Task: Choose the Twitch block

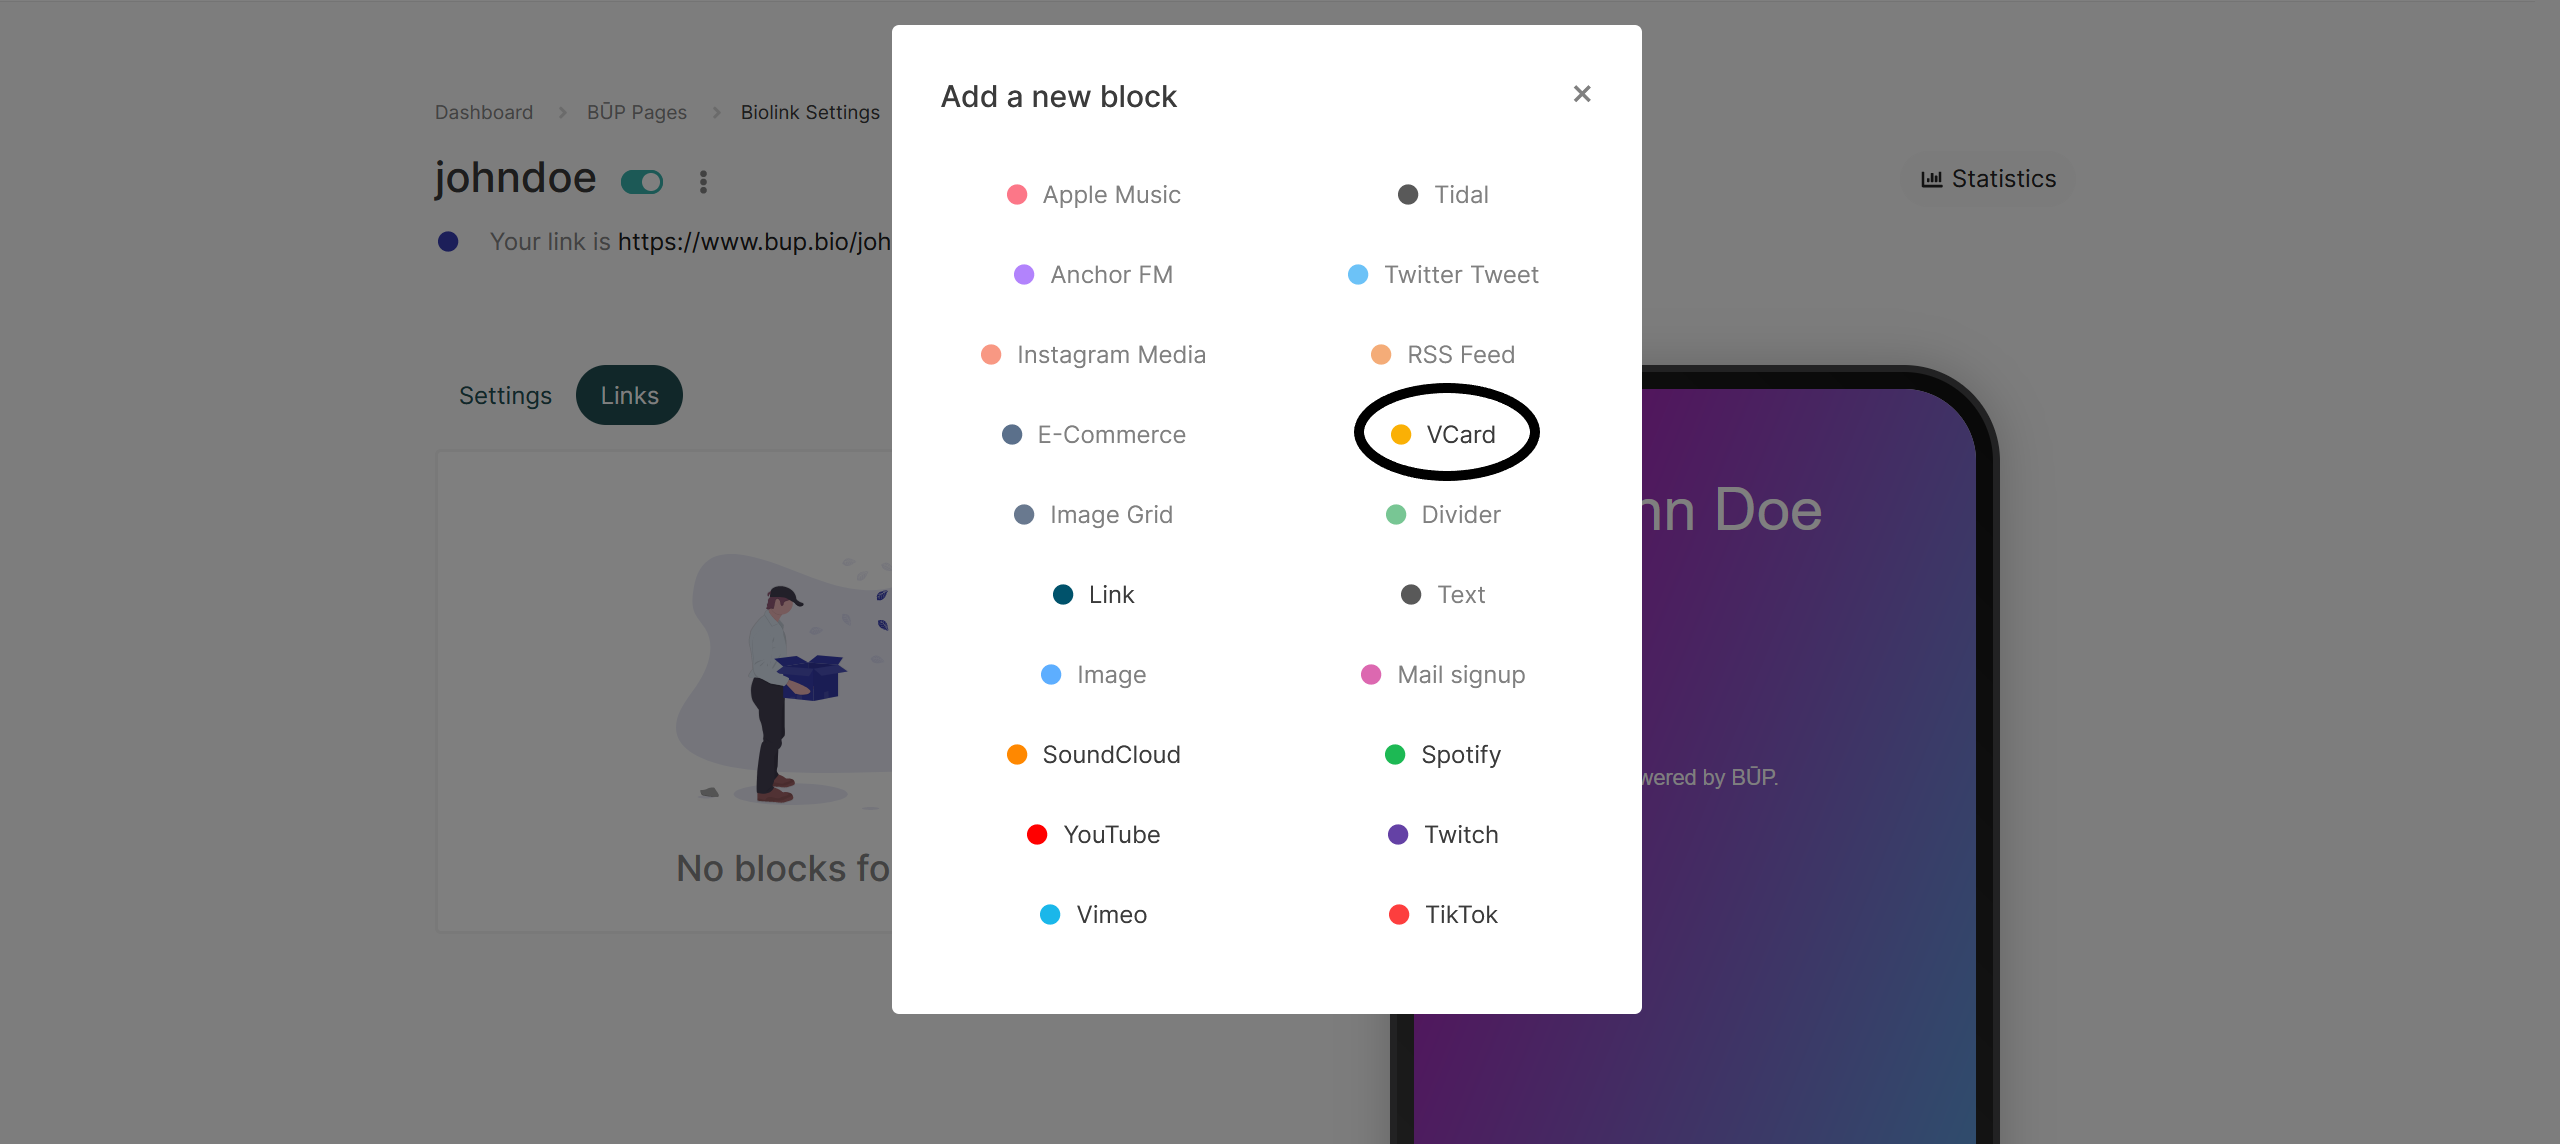Action: pyautogui.click(x=1442, y=834)
